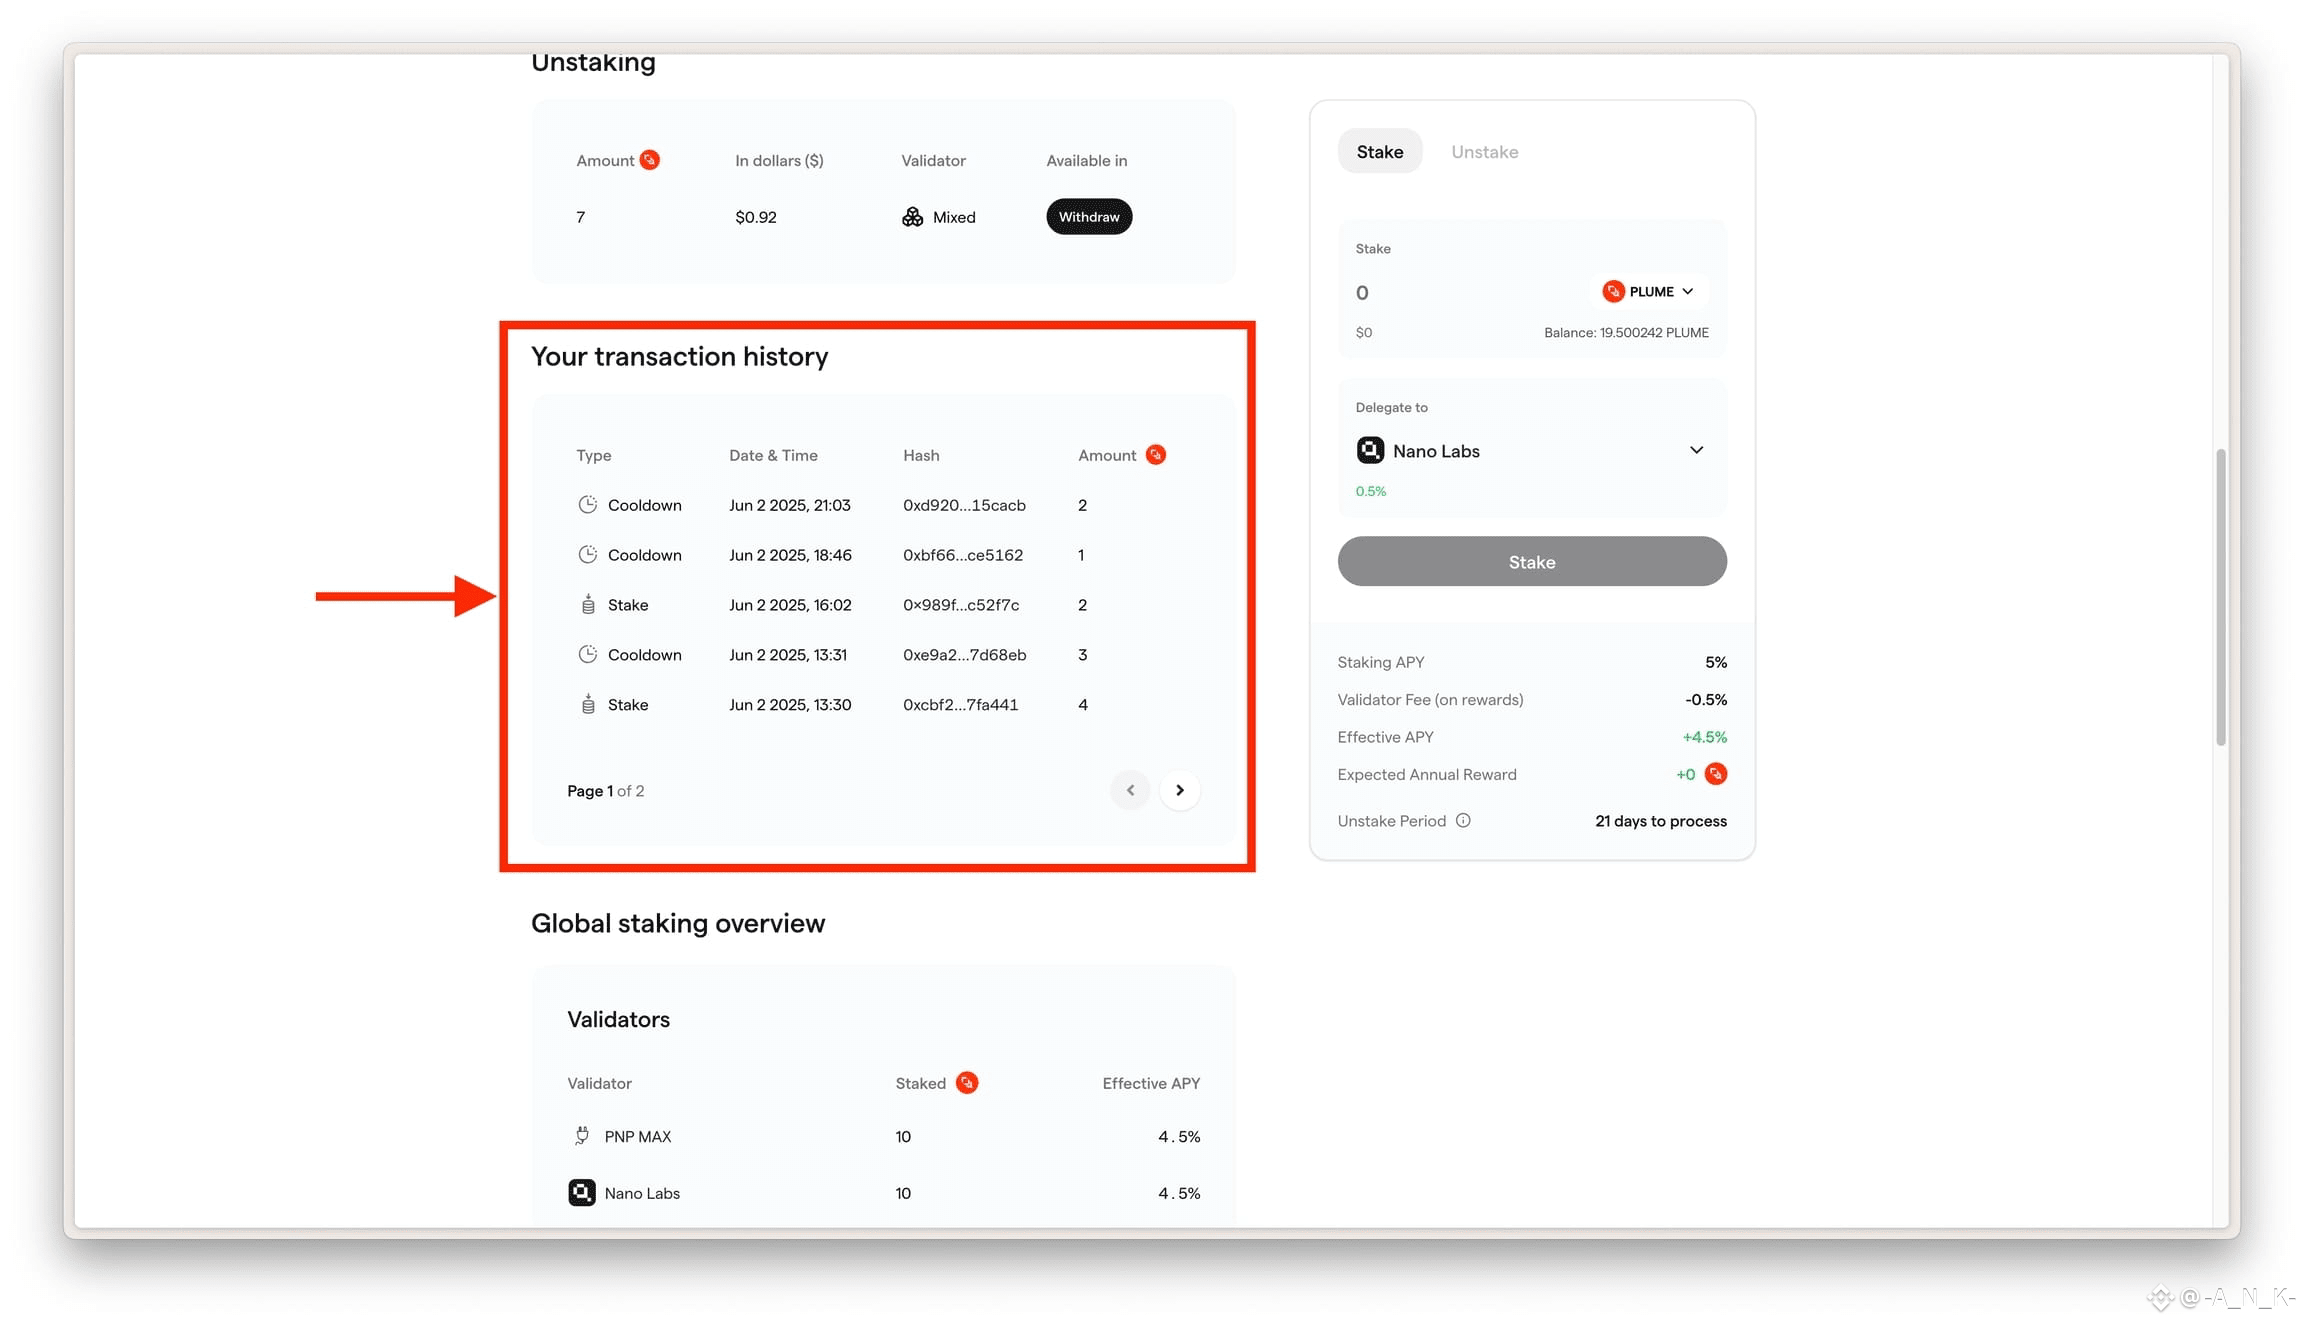Switch to the Unstake tab
Screen dimensions: 2304x1323
tap(1484, 152)
